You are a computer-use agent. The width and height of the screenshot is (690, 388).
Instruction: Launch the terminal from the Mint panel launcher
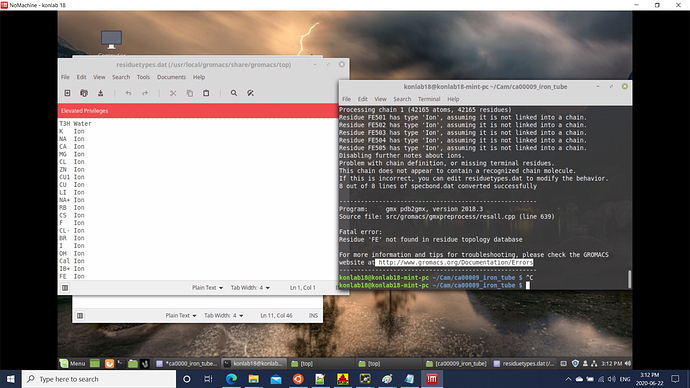pos(120,363)
